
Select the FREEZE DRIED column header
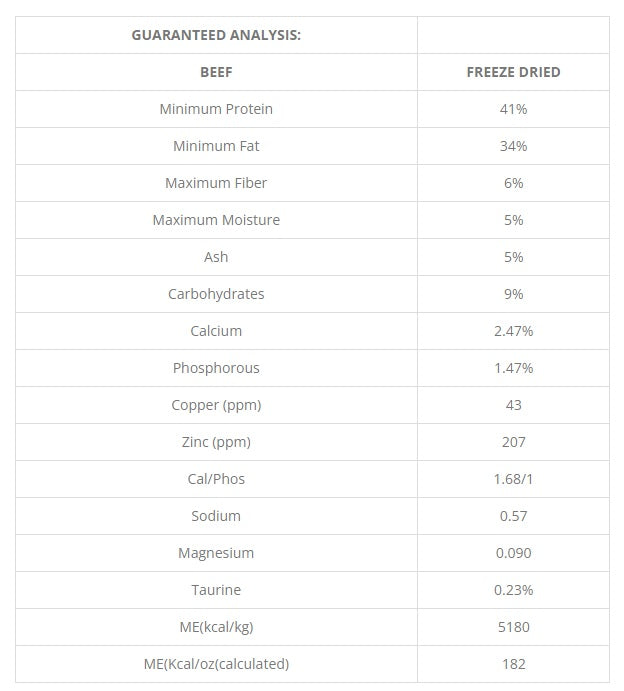pos(513,72)
